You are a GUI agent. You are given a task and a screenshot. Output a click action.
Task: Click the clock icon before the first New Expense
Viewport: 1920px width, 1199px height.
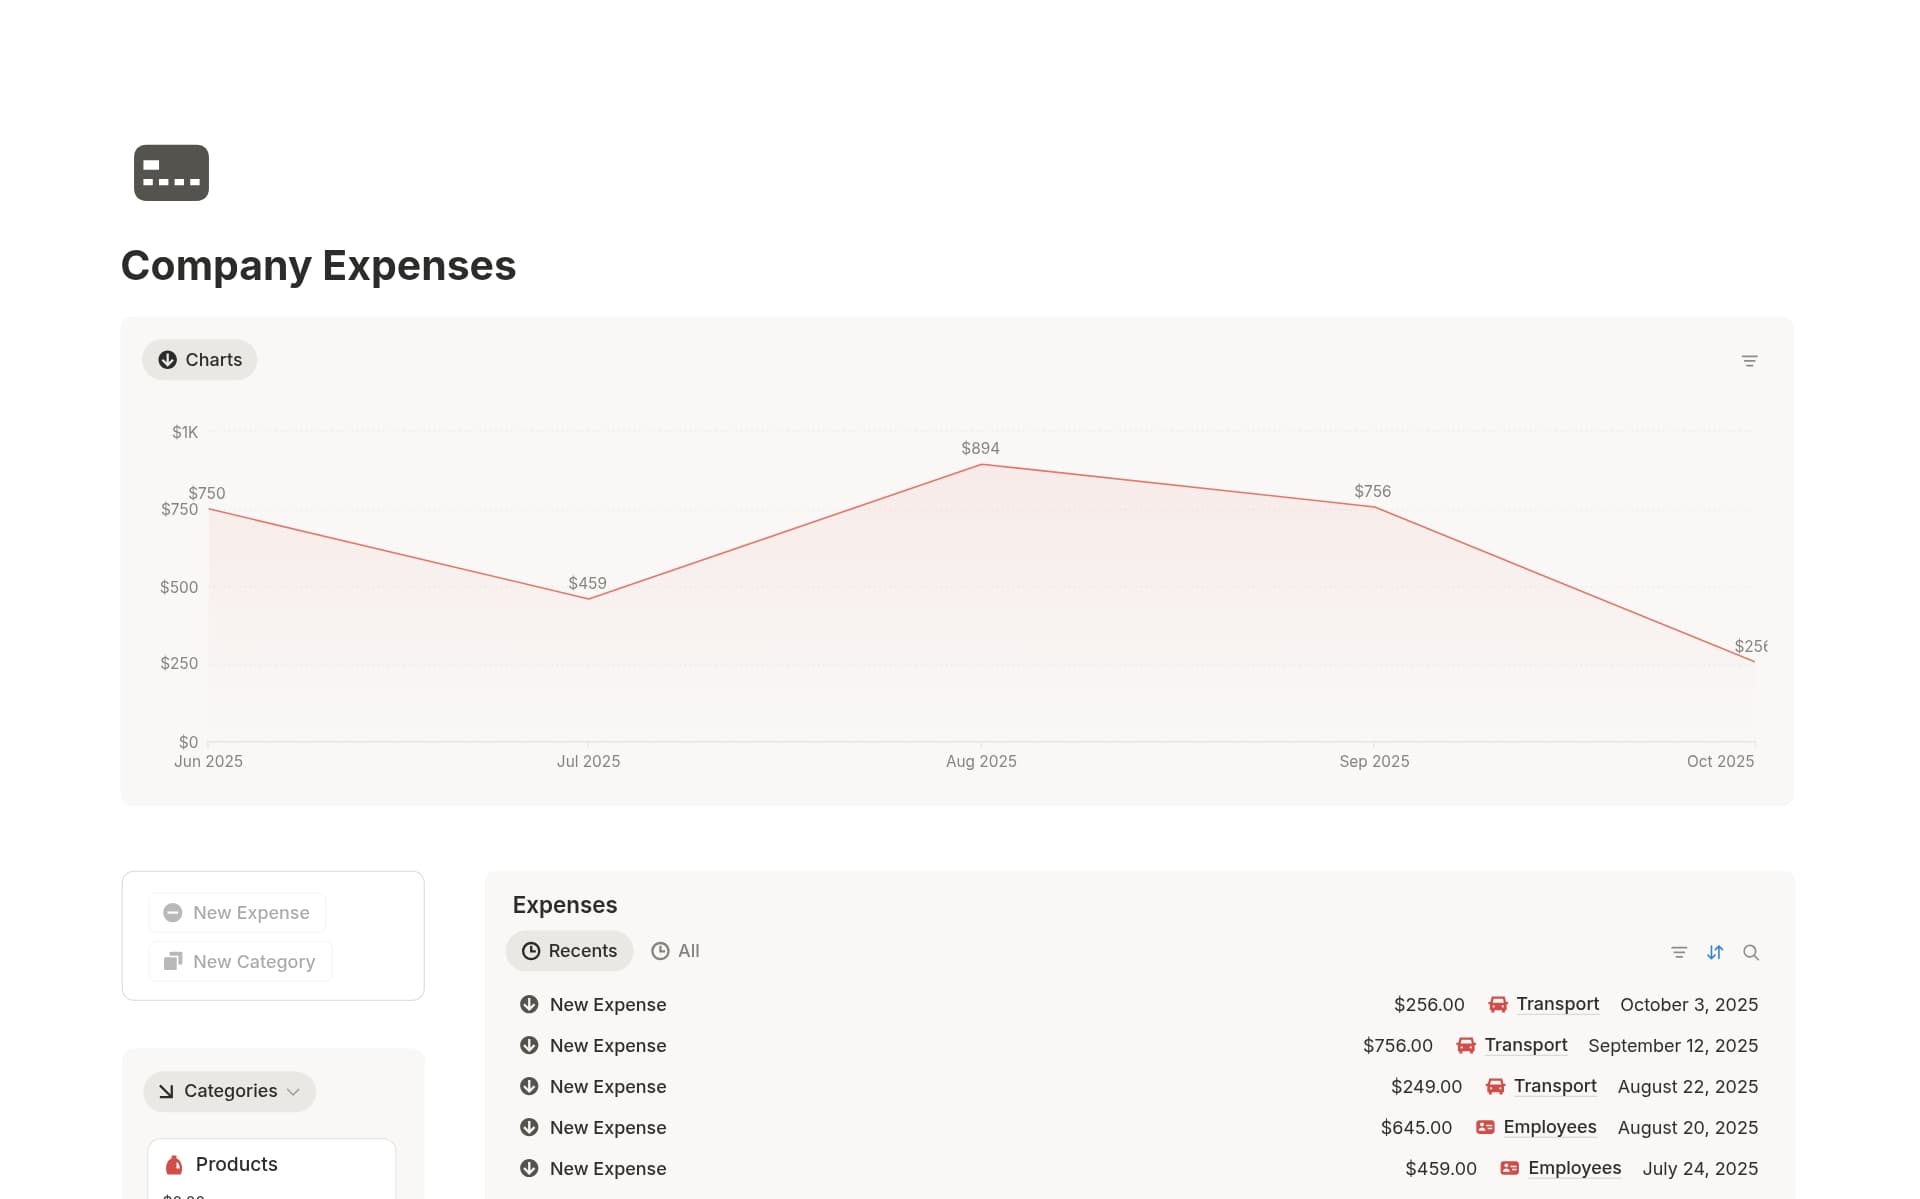point(529,1004)
